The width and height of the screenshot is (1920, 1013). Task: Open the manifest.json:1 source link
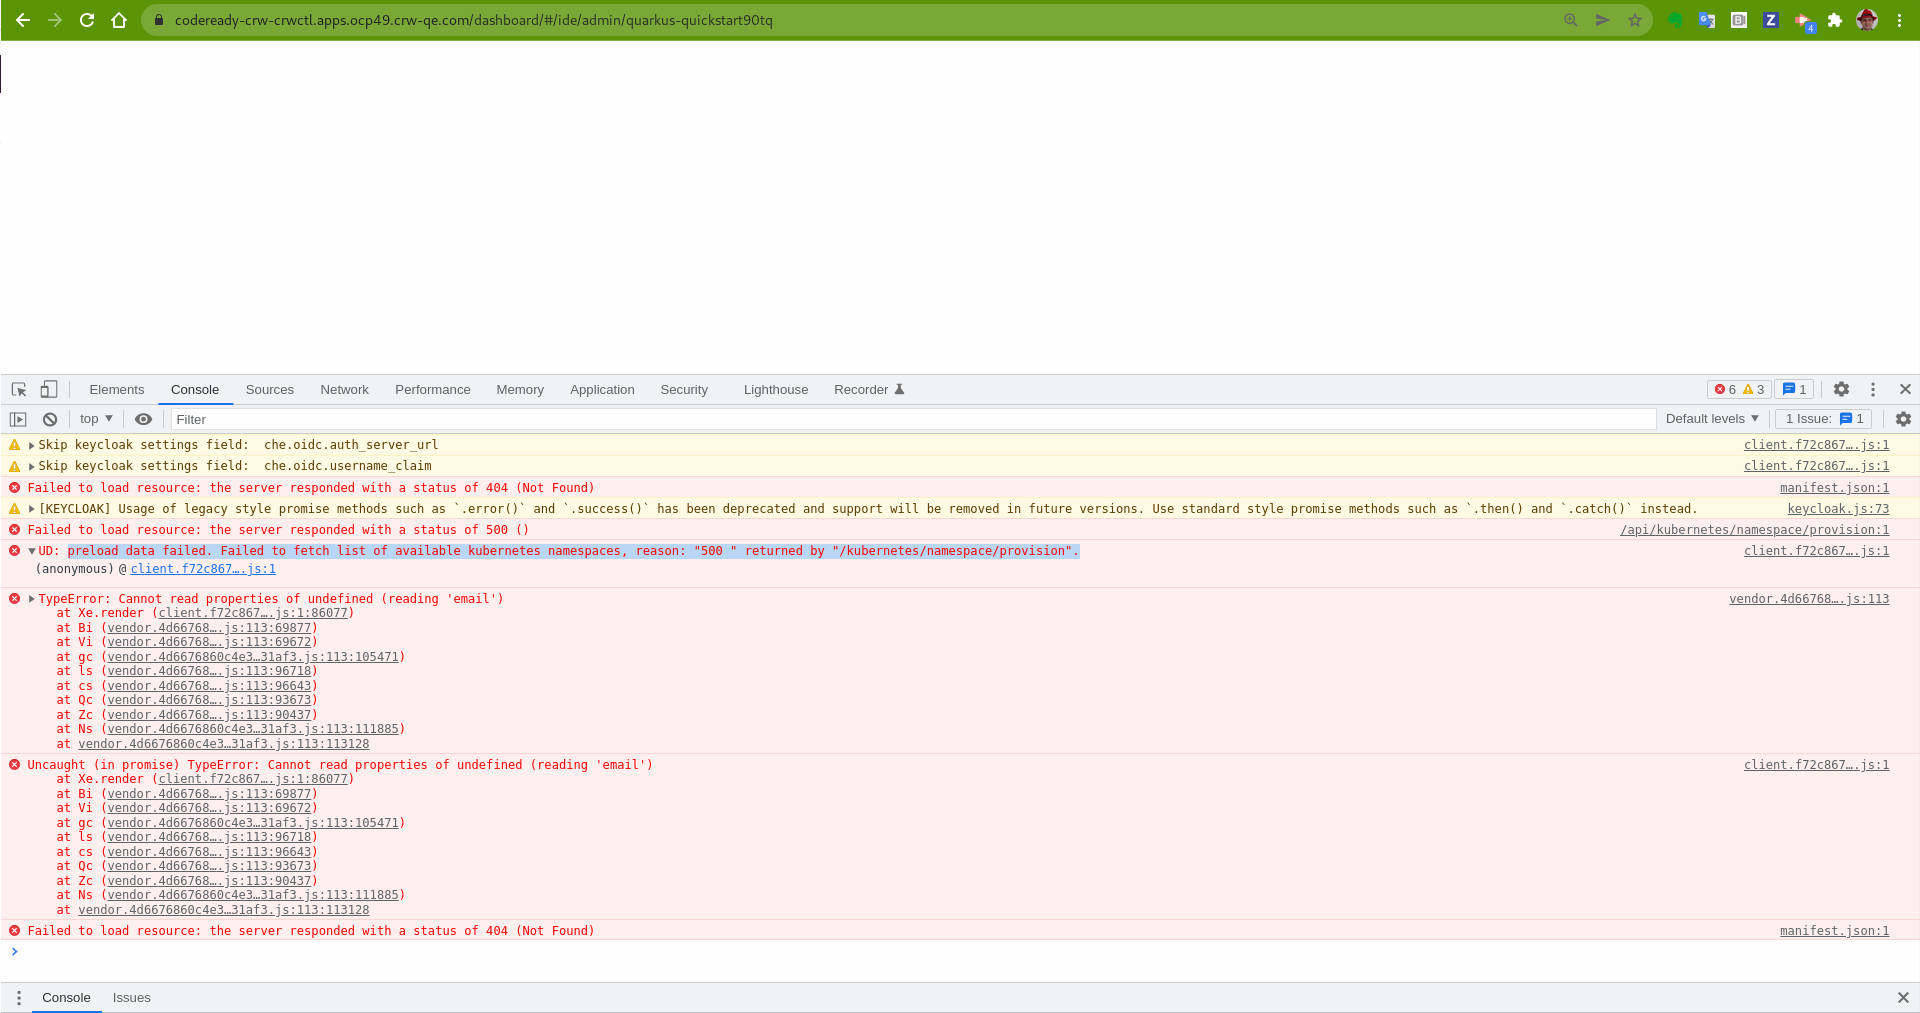(x=1834, y=488)
